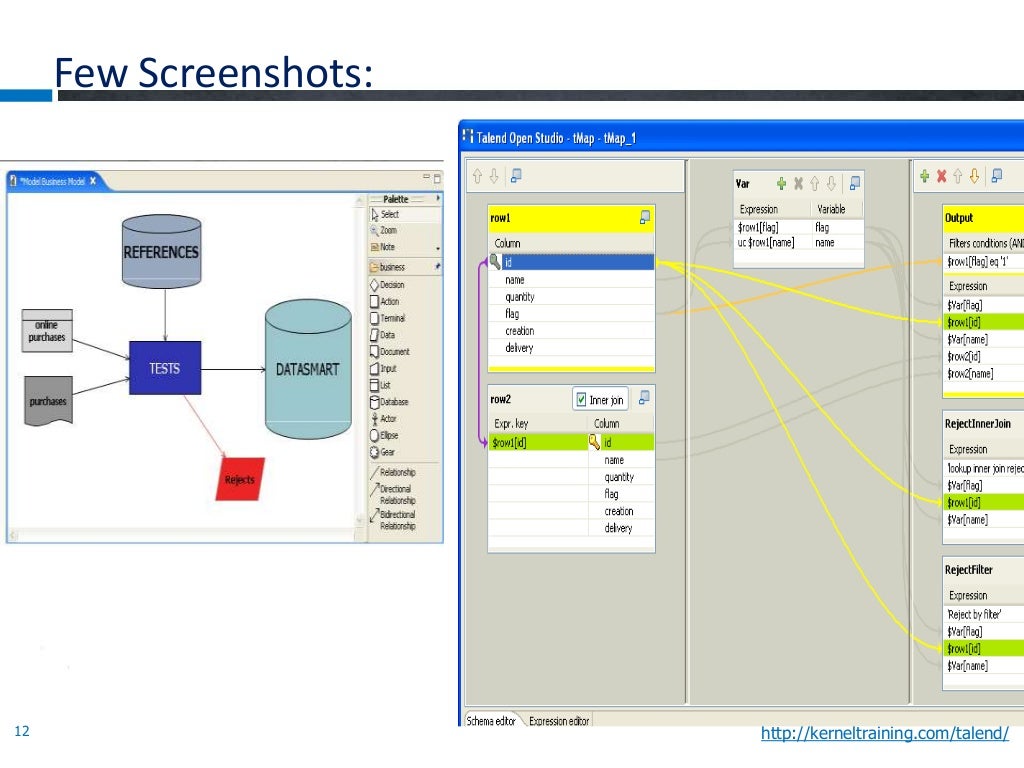Pin the business drawer open
Image resolution: width=1024 pixels, height=768 pixels.
pyautogui.click(x=437, y=266)
